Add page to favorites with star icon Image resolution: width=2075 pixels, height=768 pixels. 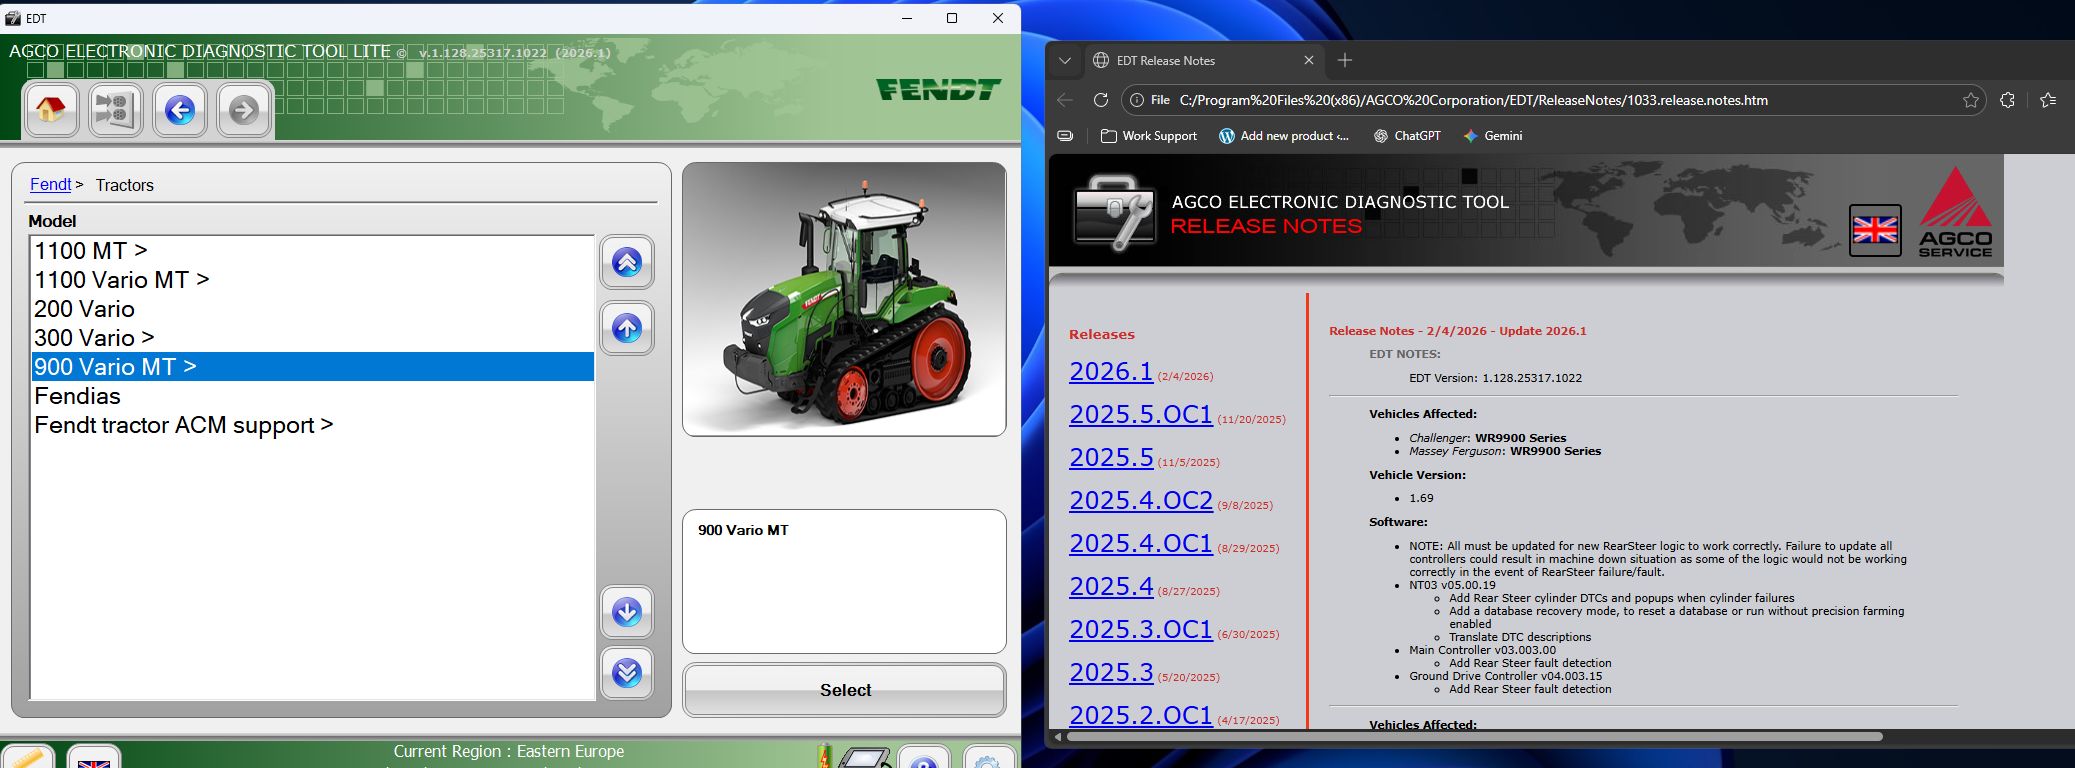click(x=1970, y=100)
